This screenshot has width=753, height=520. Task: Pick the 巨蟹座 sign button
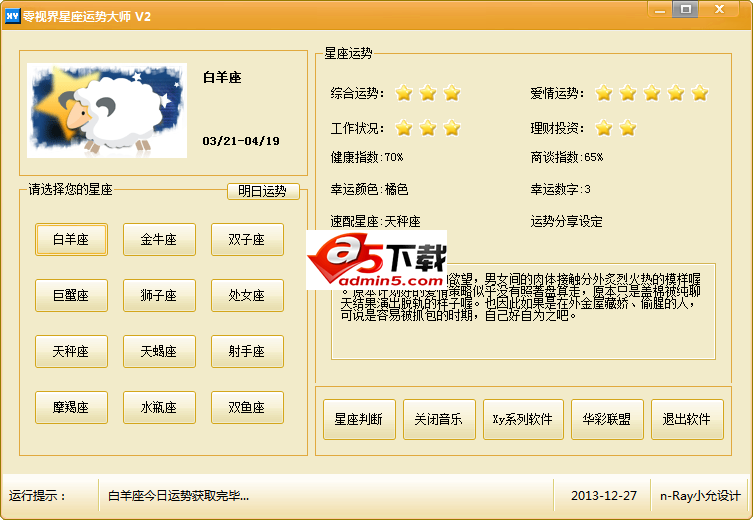[x=71, y=295]
